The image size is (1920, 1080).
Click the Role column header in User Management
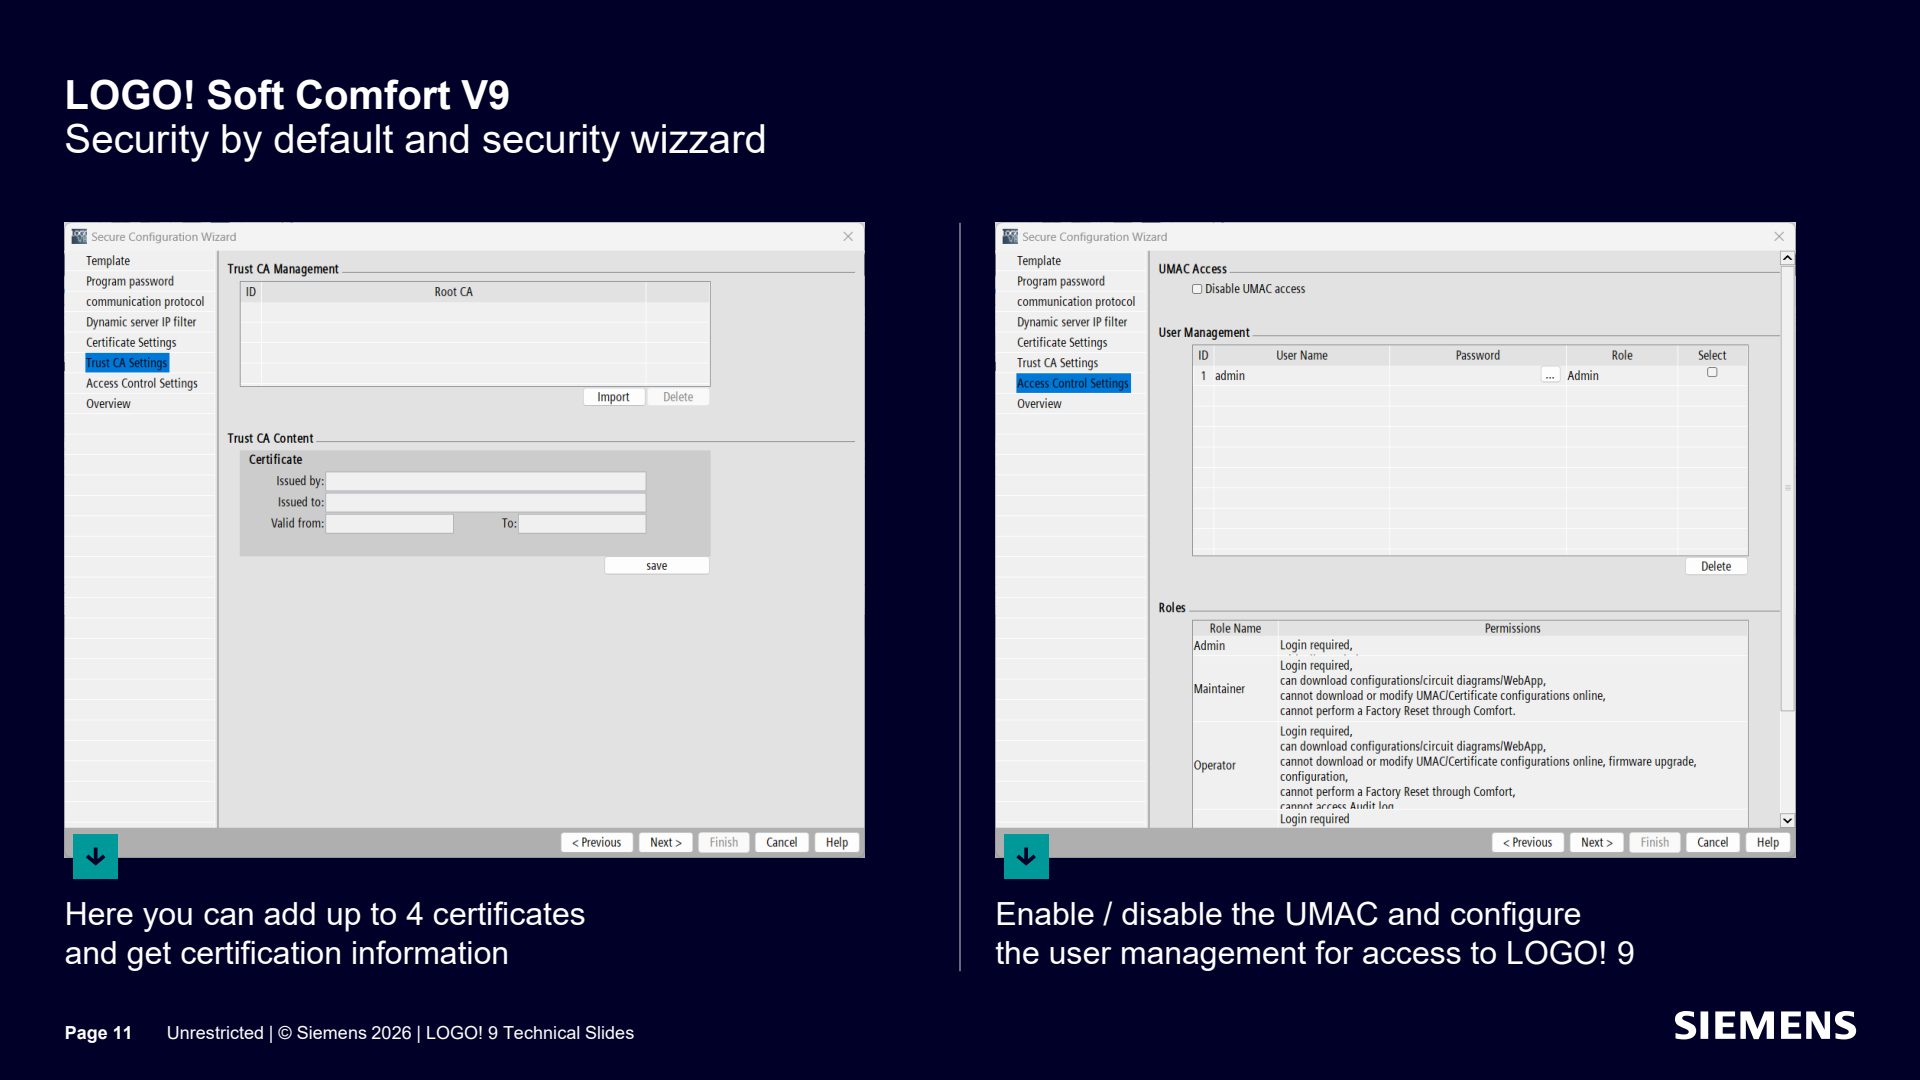coord(1621,355)
